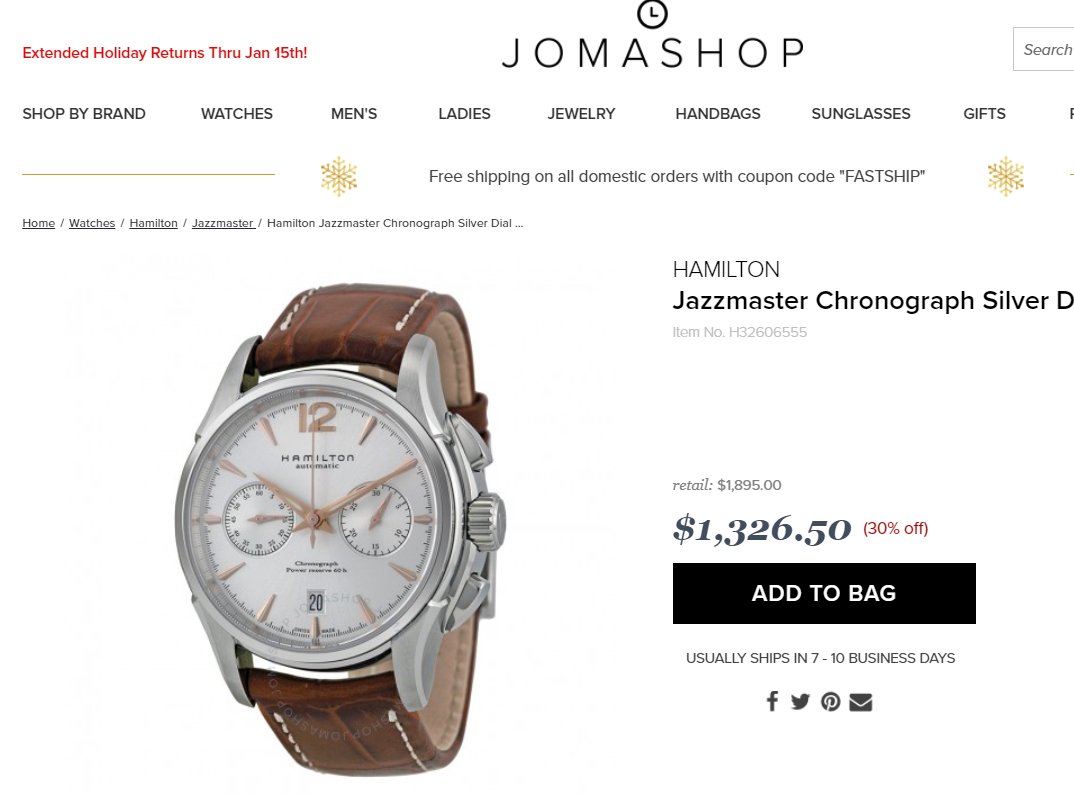
Task: Open the Gifts menu
Action: click(x=984, y=114)
